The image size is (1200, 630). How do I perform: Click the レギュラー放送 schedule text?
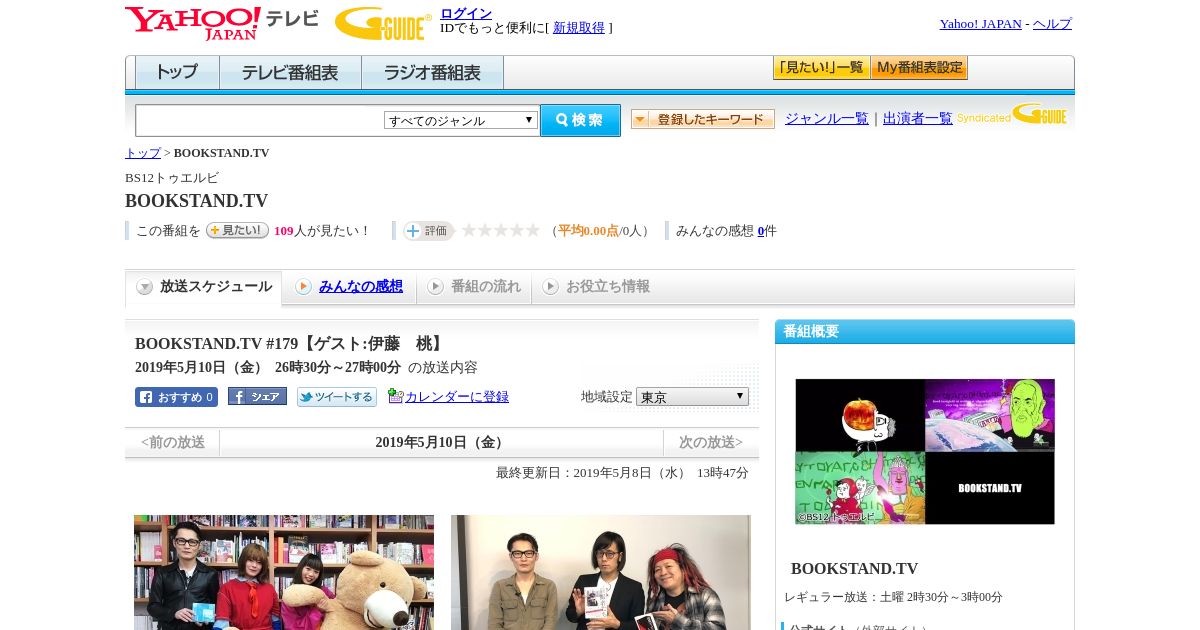(x=894, y=597)
